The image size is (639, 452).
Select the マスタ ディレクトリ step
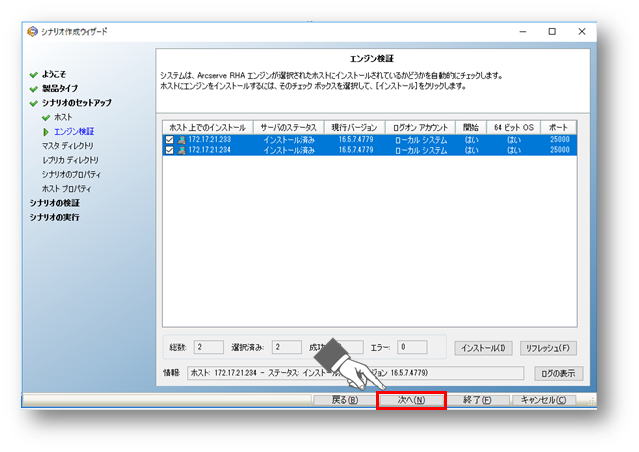coord(68,146)
